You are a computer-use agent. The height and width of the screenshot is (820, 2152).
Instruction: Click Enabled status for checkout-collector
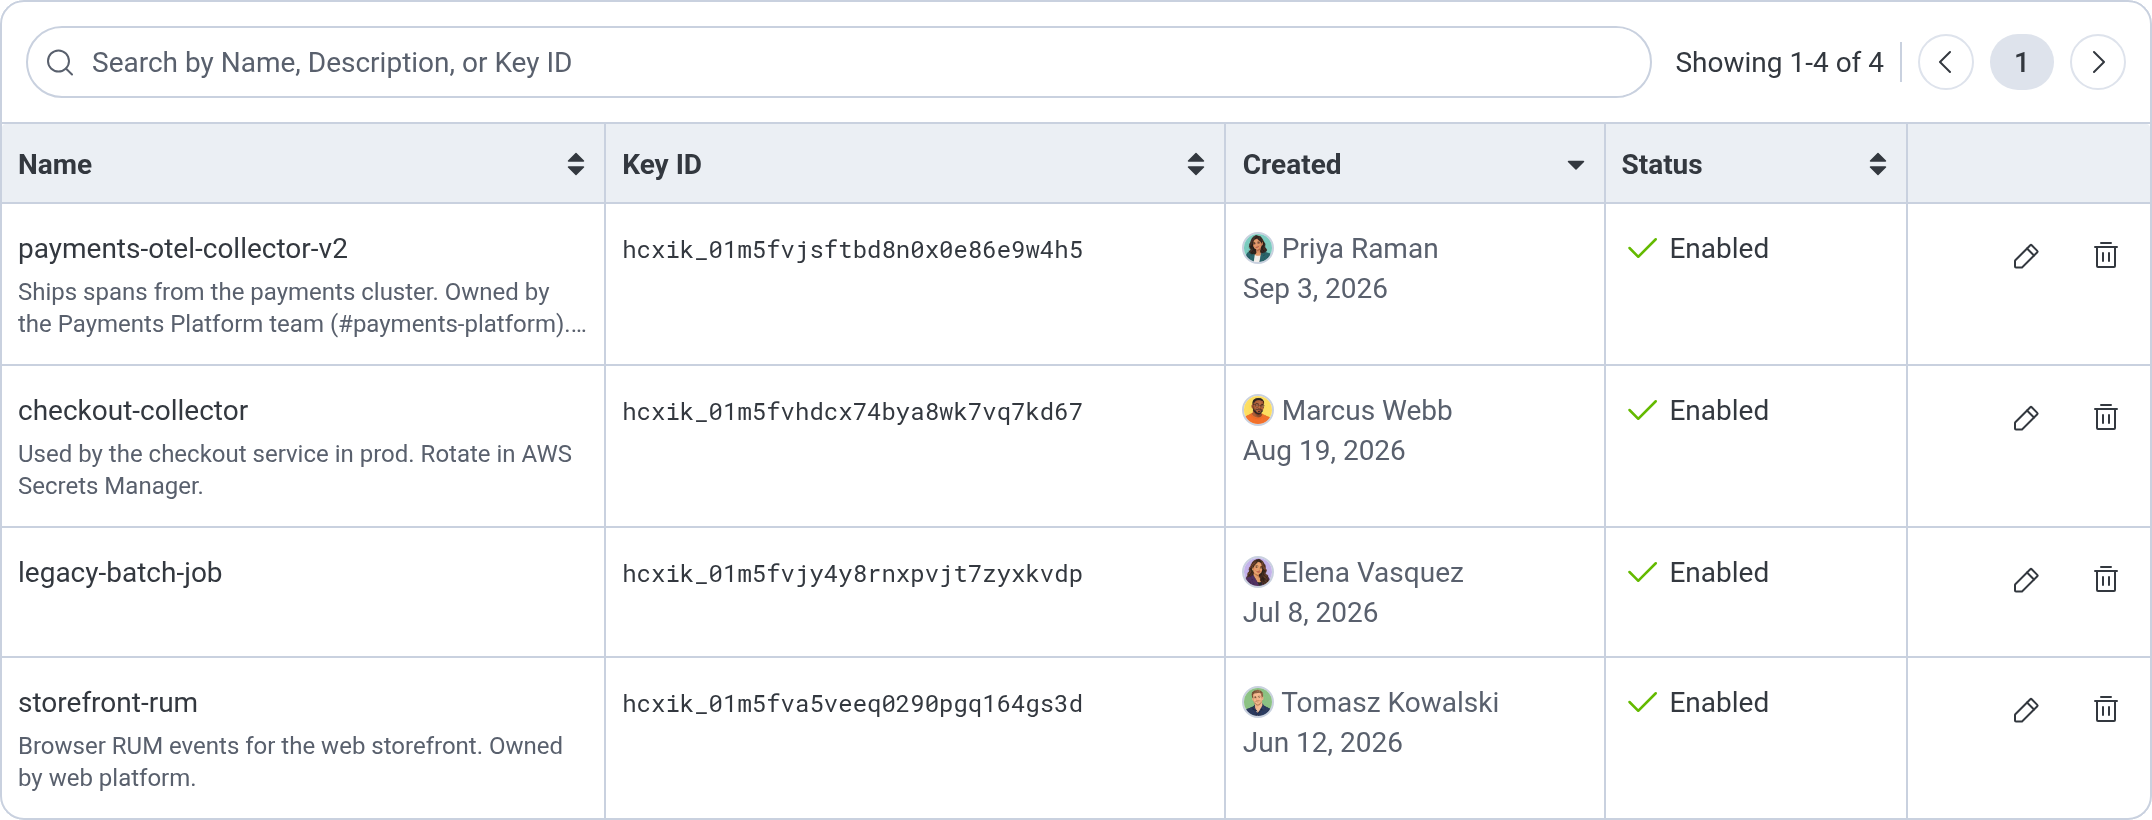click(1698, 410)
